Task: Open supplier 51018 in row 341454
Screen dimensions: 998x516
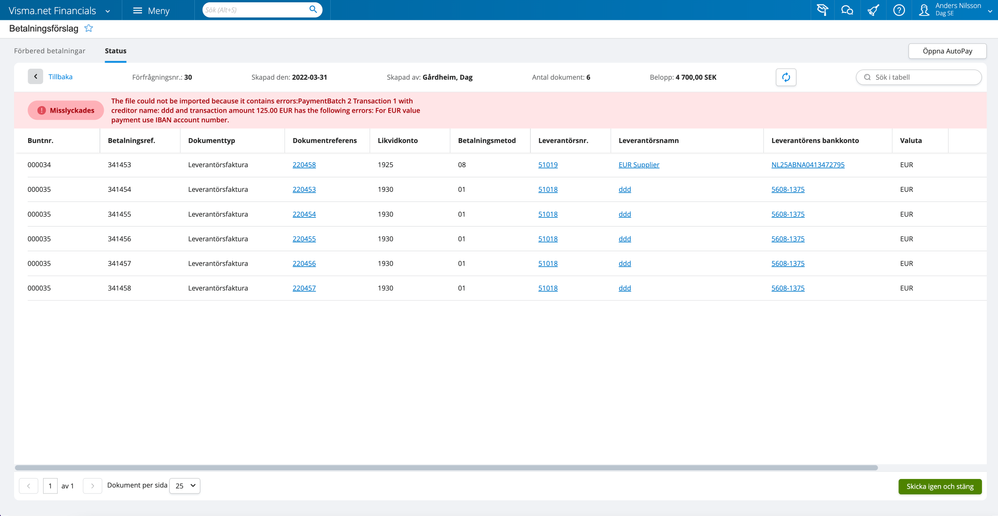Action: pyautogui.click(x=548, y=190)
